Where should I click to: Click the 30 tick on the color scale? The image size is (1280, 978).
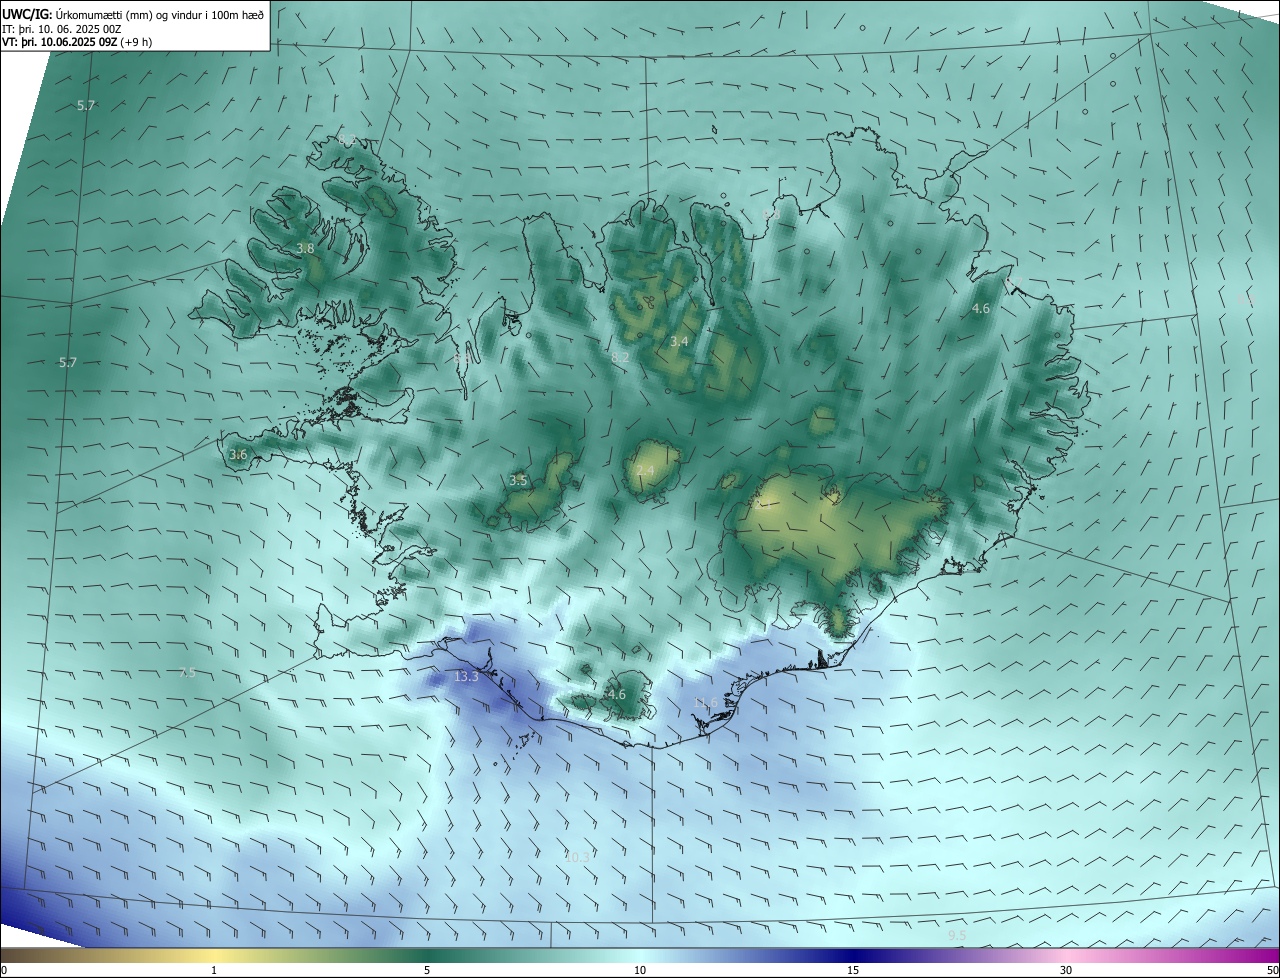coord(1066,971)
